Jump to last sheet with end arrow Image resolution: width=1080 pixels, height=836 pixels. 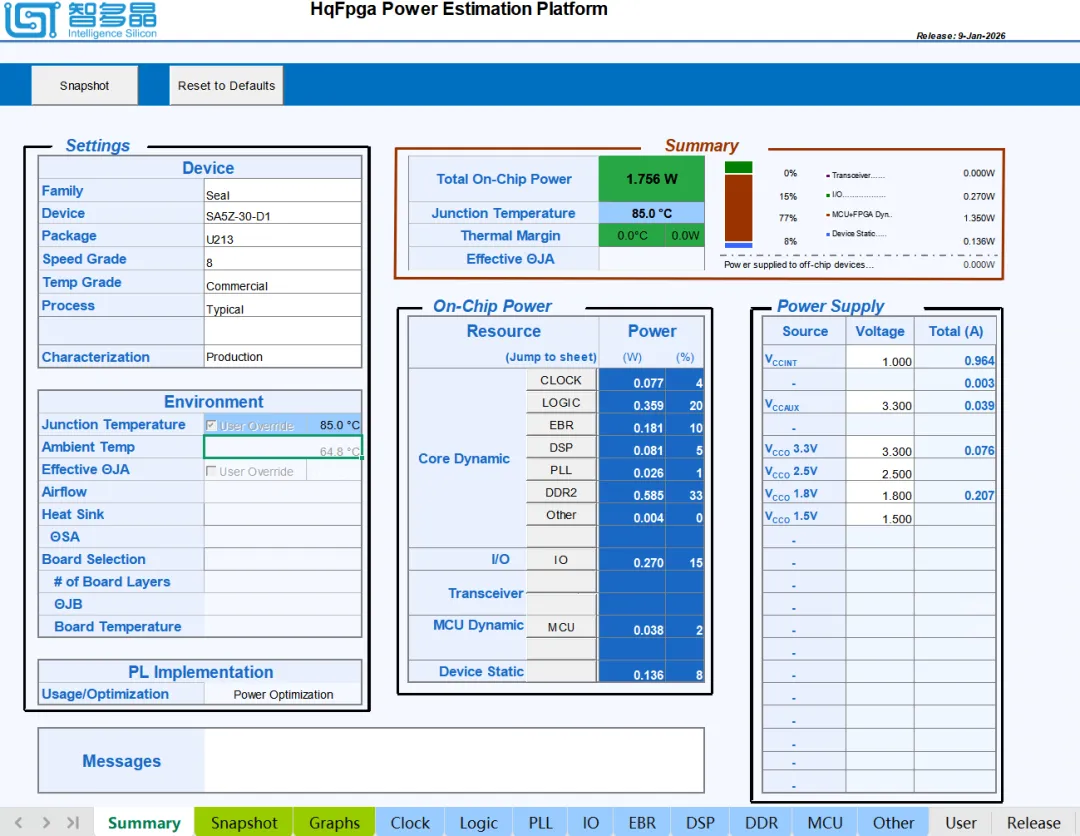(x=72, y=823)
